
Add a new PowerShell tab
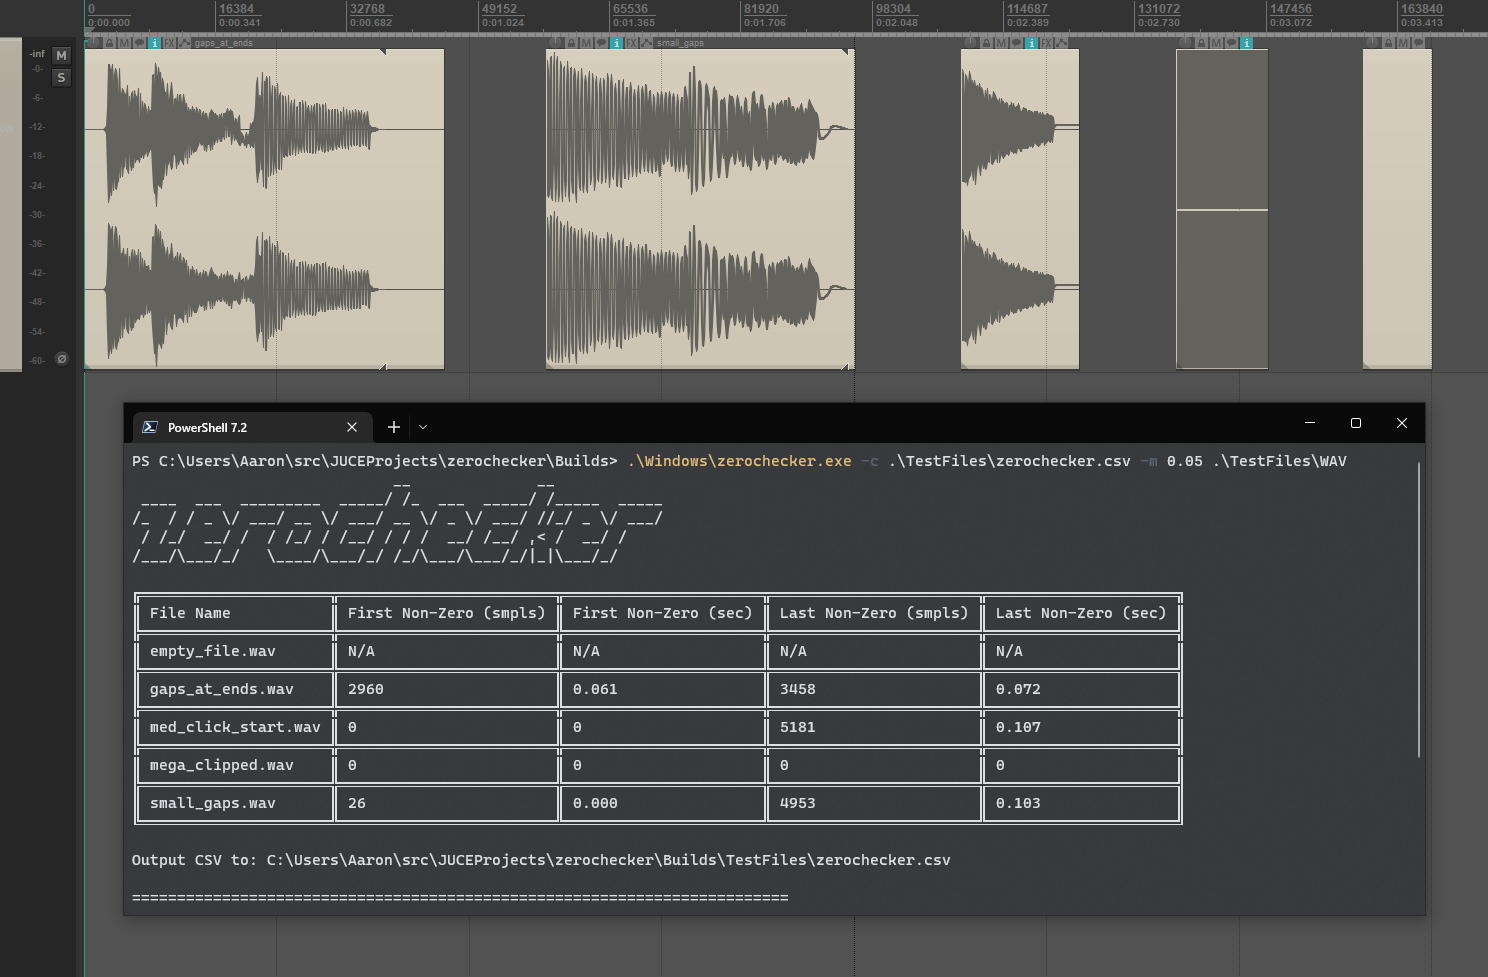[394, 427]
